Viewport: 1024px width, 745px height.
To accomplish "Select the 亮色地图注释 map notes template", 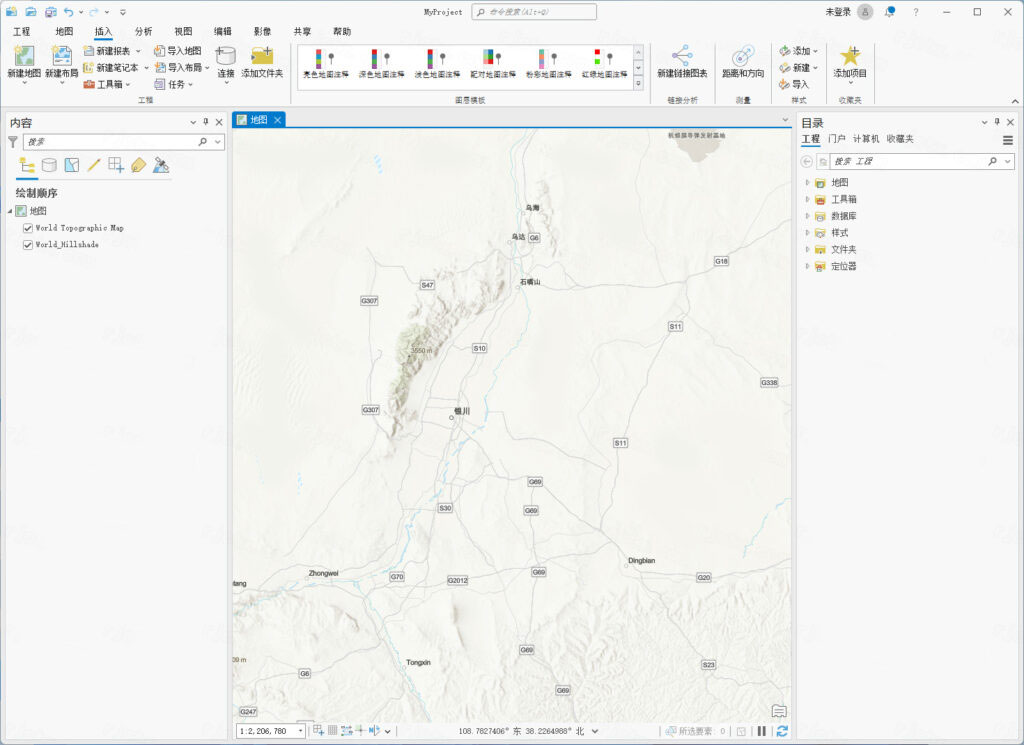I will tap(322, 62).
